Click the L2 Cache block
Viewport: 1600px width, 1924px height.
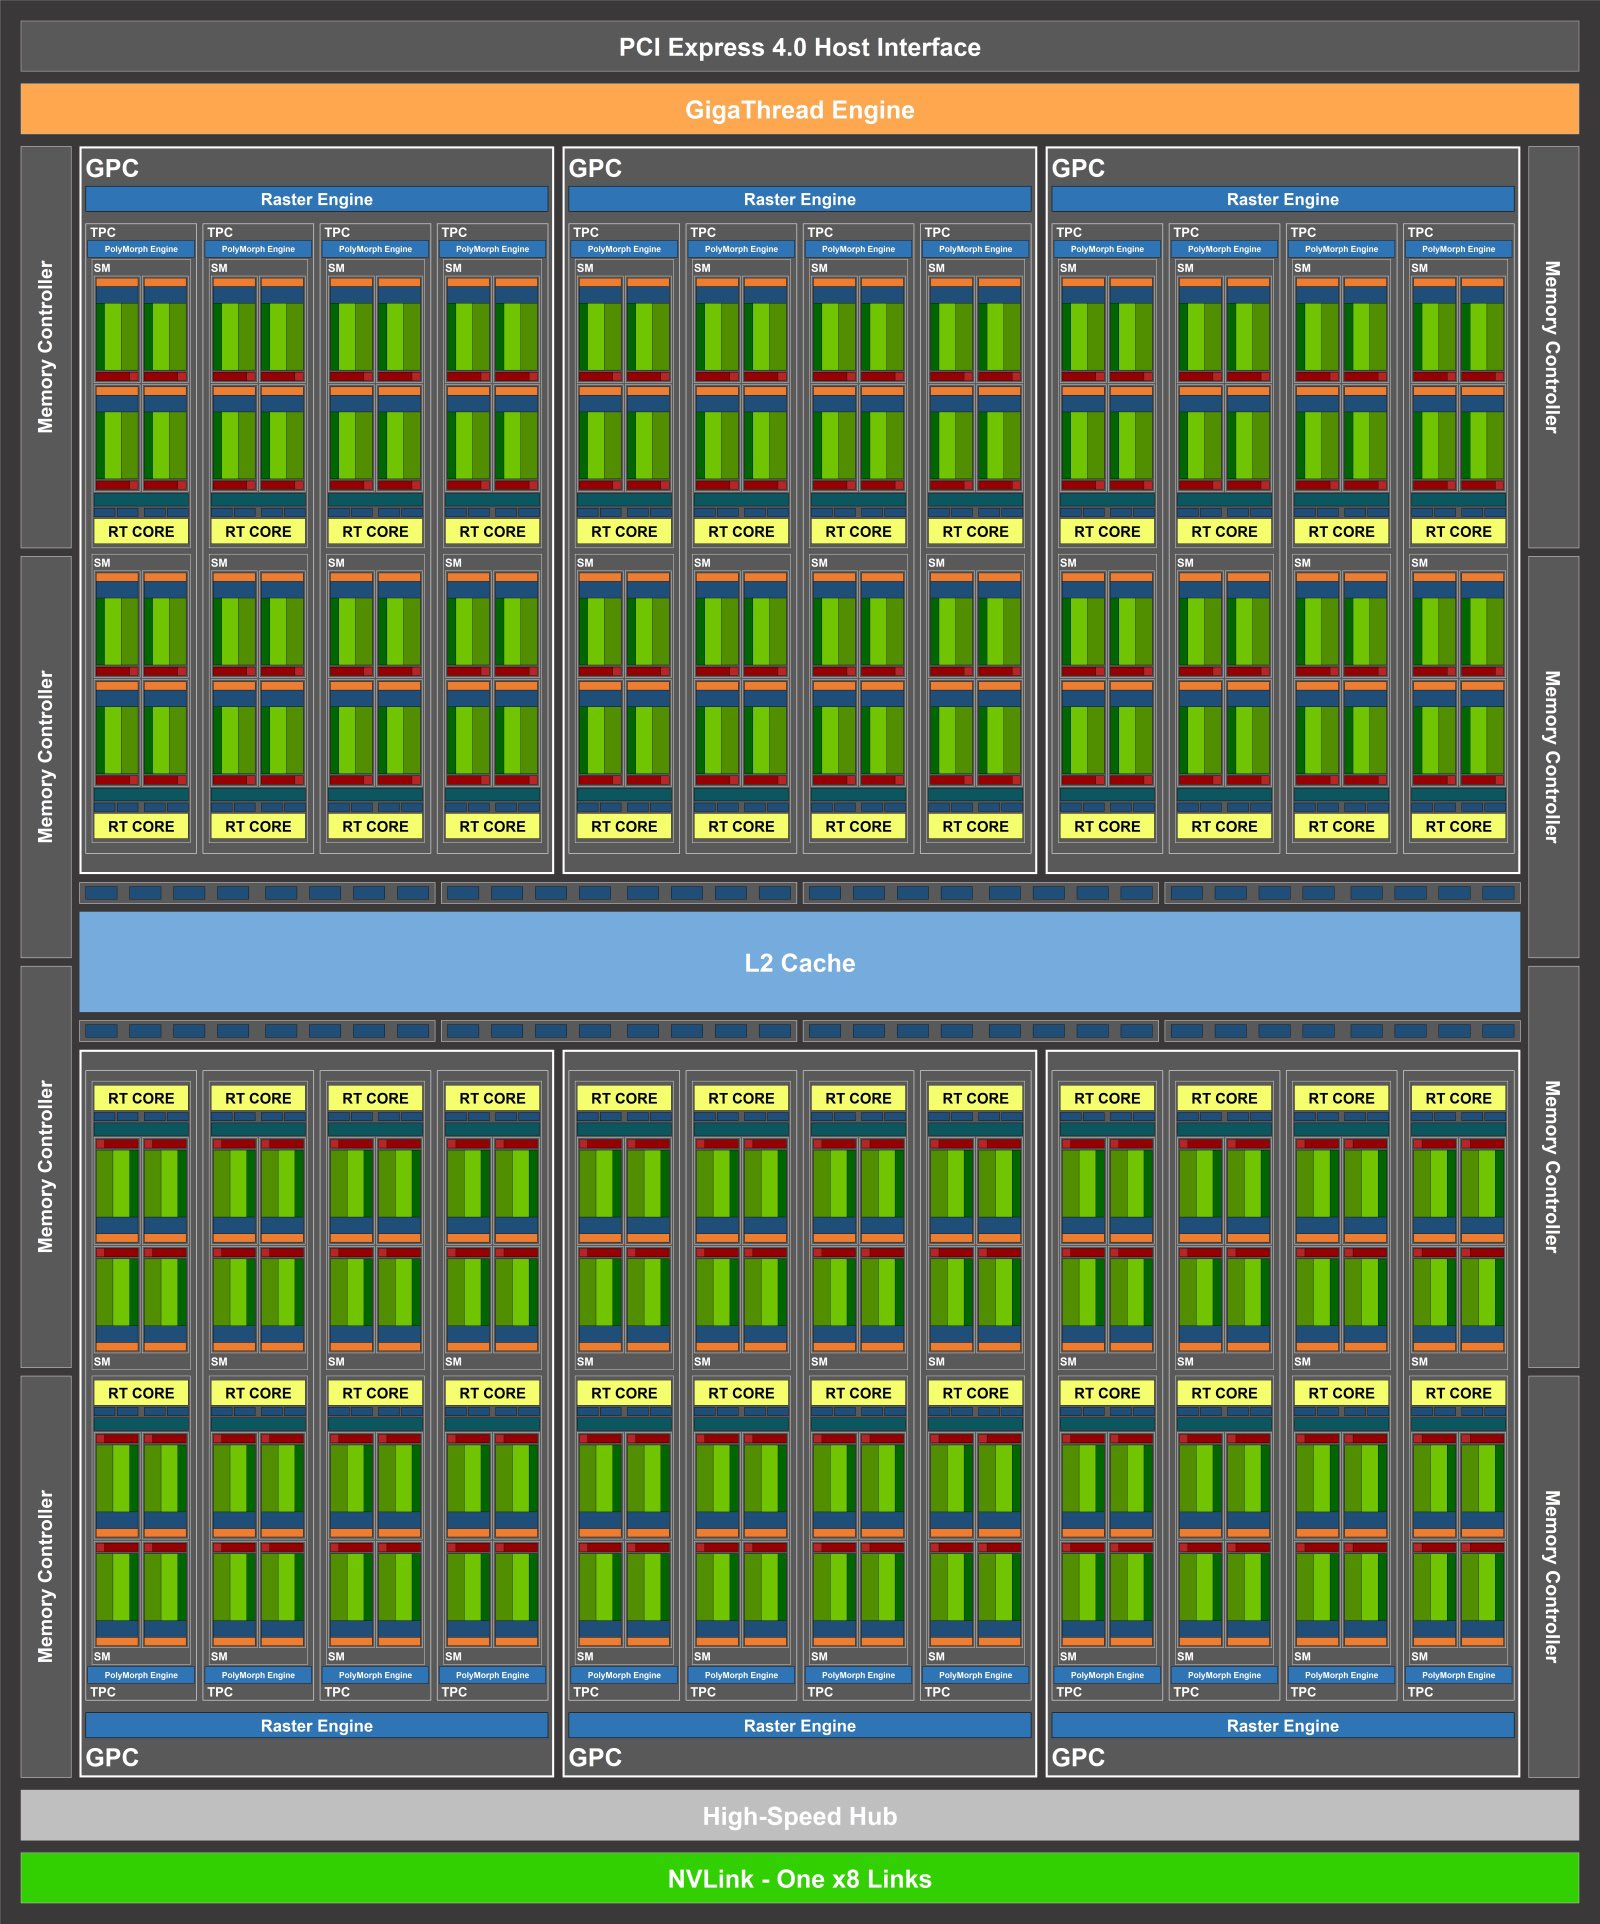click(800, 962)
